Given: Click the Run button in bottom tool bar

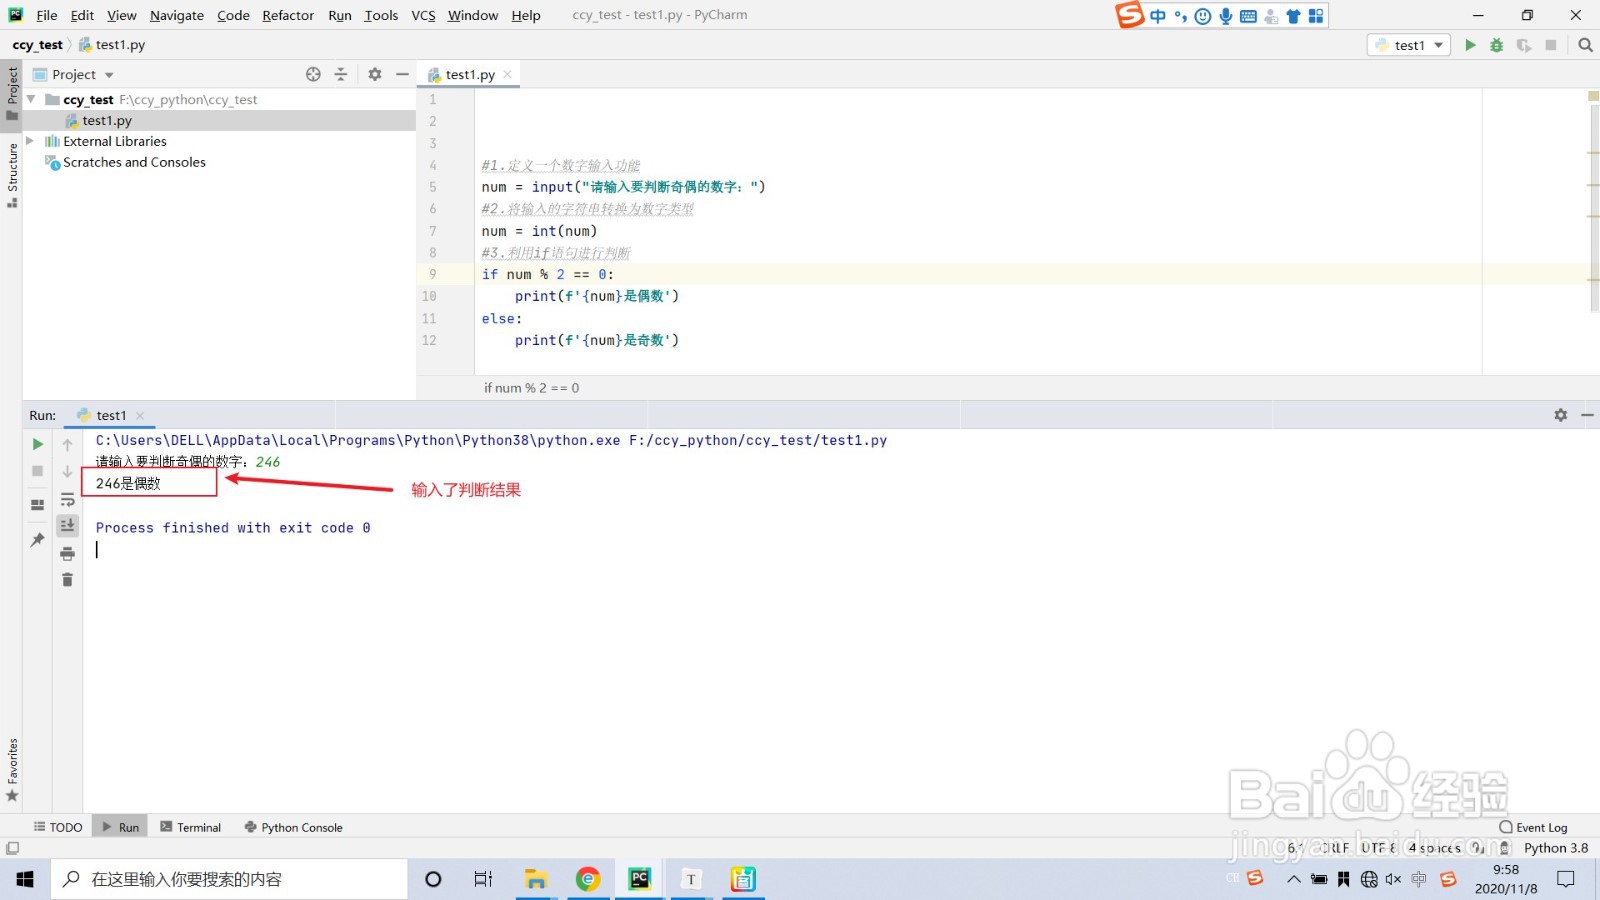Looking at the screenshot, I should pos(121,827).
